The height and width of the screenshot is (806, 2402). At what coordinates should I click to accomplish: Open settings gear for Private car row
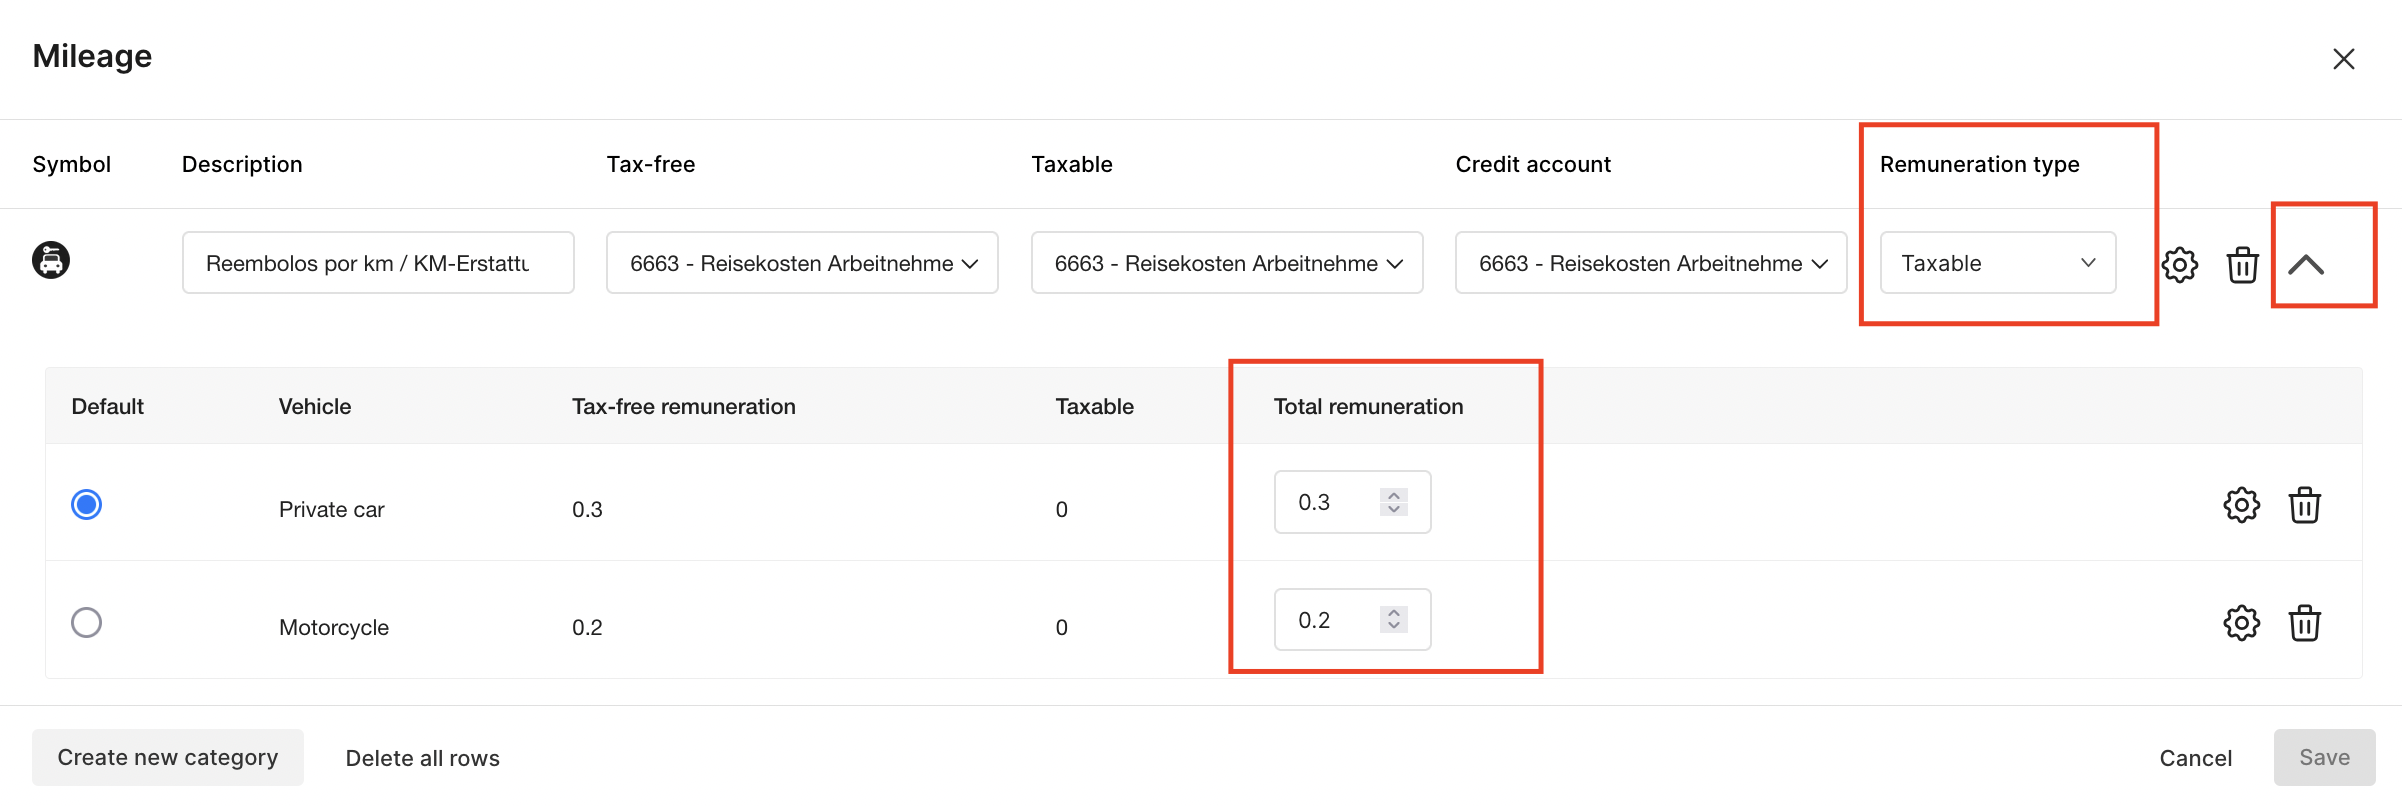2241,506
